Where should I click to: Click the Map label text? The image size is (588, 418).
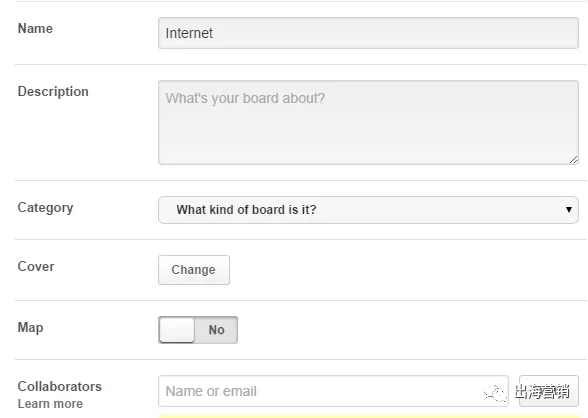tap(30, 328)
